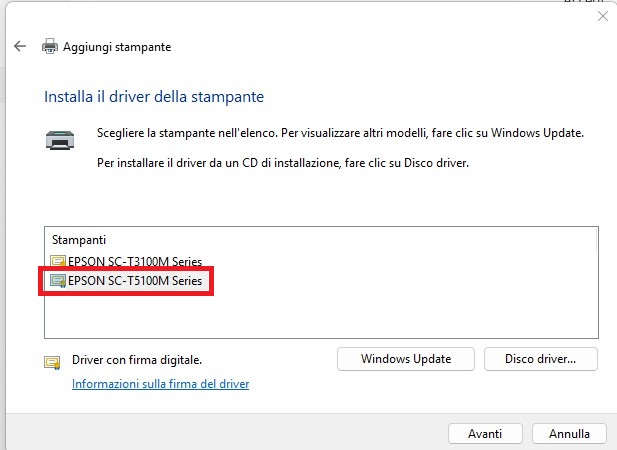Close the Aggiungi stampante dialog
Image resolution: width=617 pixels, height=450 pixels.
601,17
